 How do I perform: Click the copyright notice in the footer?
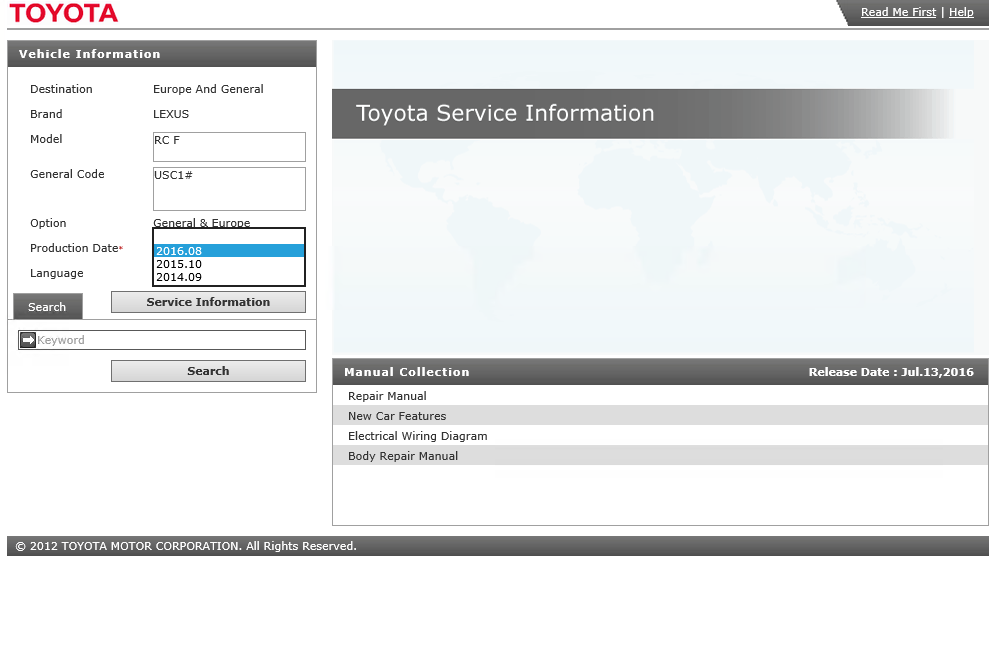tap(186, 546)
